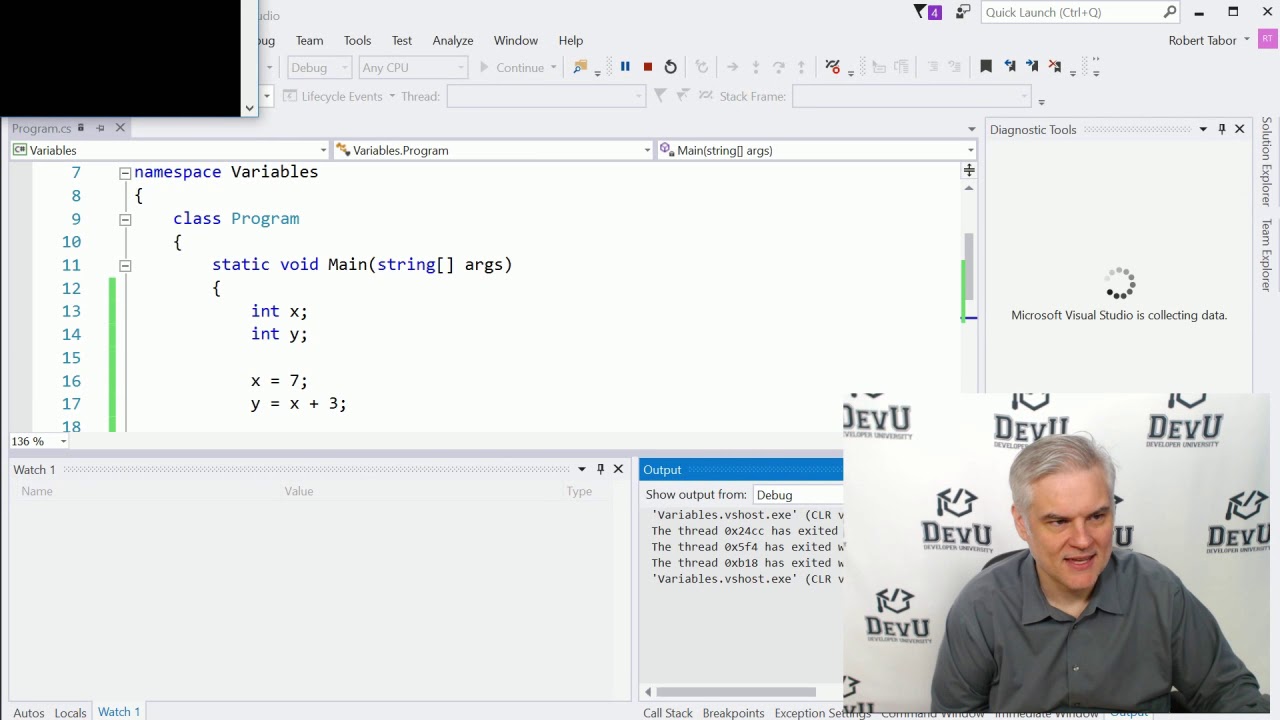
Task: Pin the Watch 1 panel
Action: 600,469
